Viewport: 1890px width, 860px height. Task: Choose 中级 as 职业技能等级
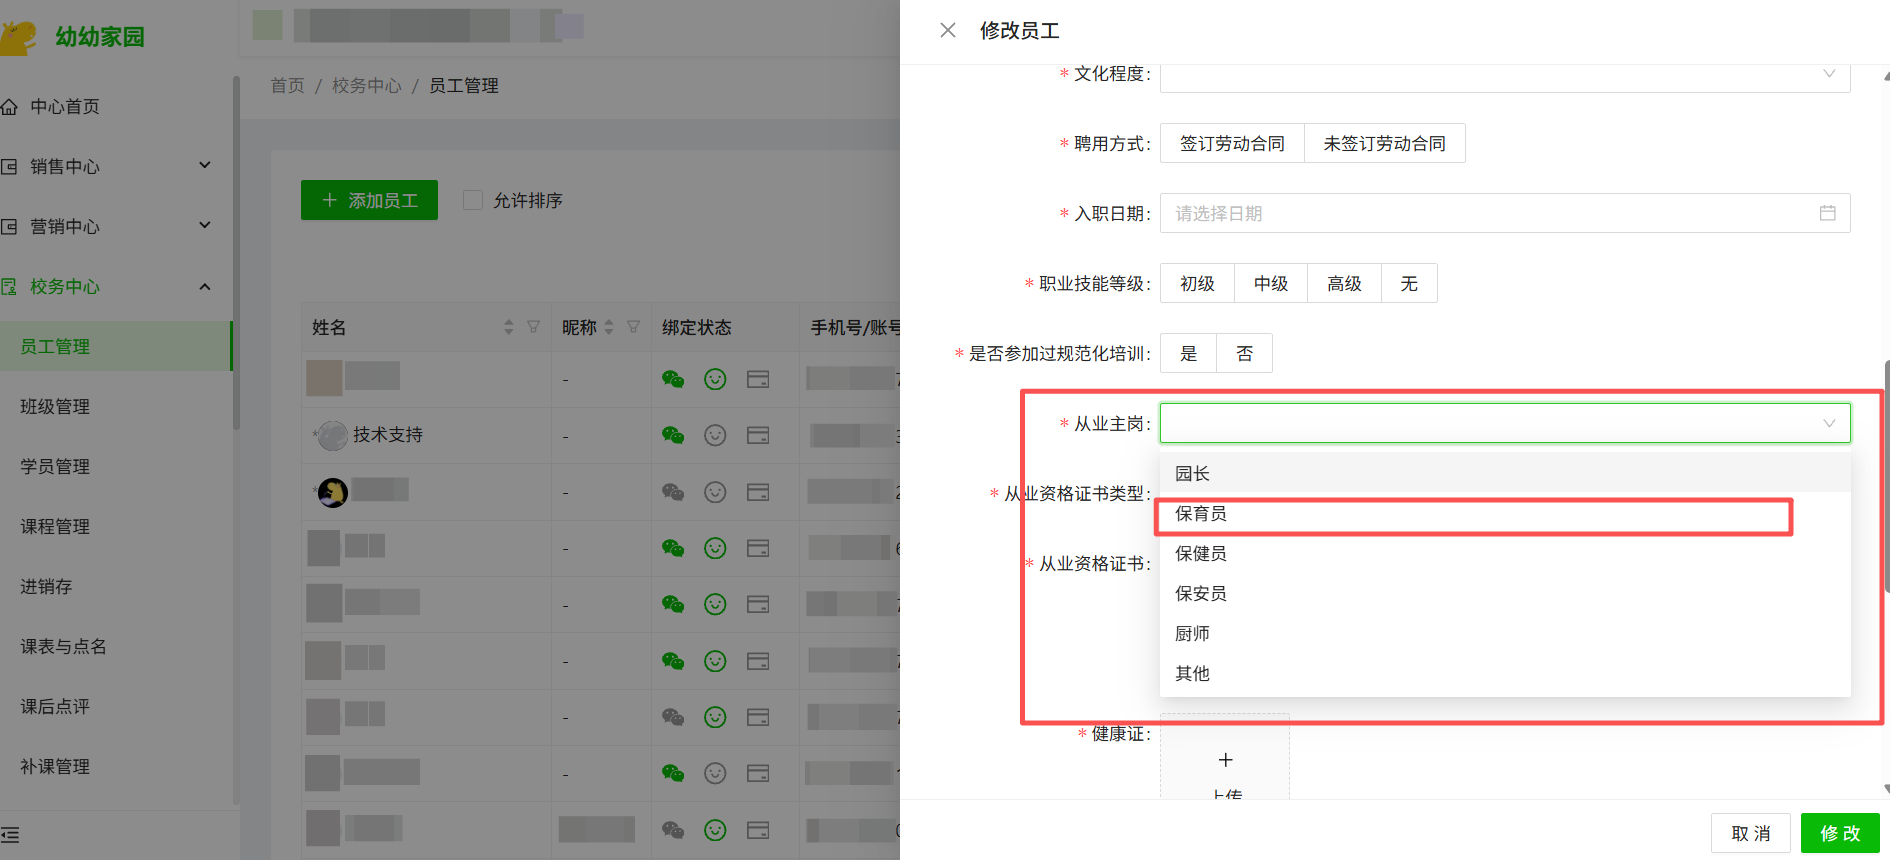(x=1270, y=284)
